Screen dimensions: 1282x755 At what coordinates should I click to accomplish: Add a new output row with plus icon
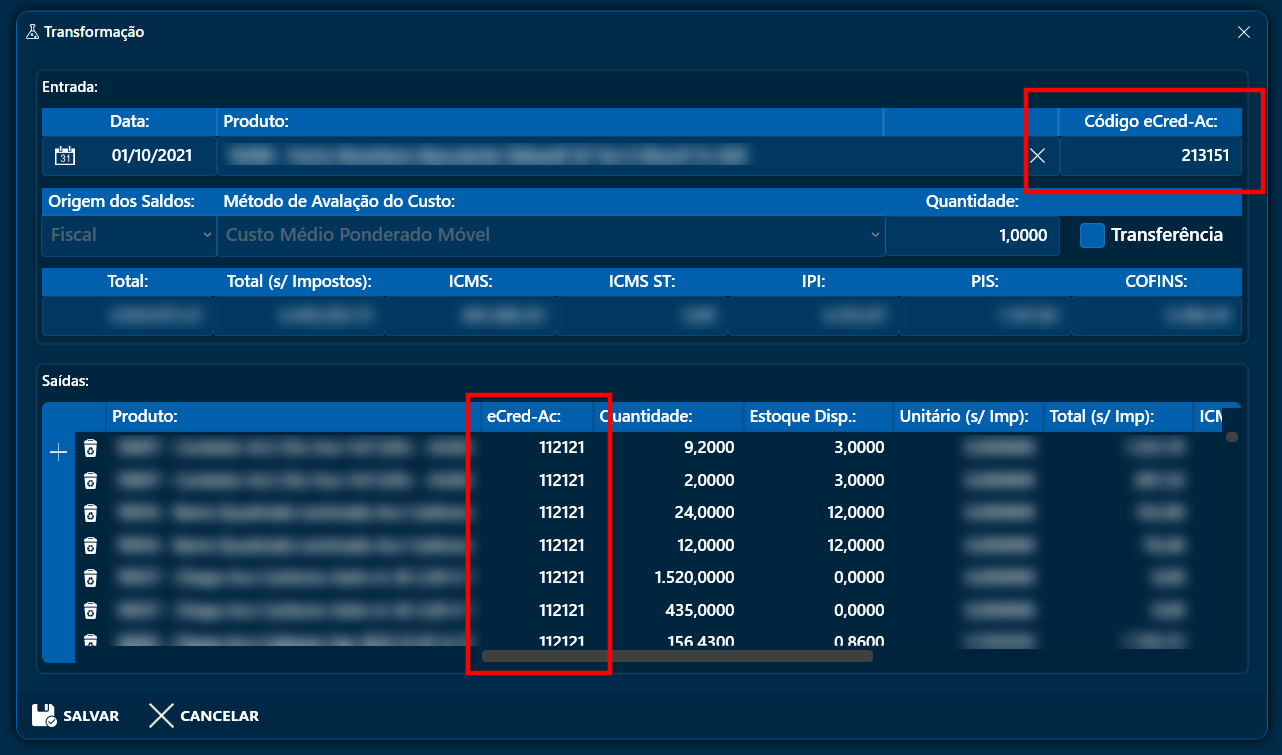coord(58,453)
